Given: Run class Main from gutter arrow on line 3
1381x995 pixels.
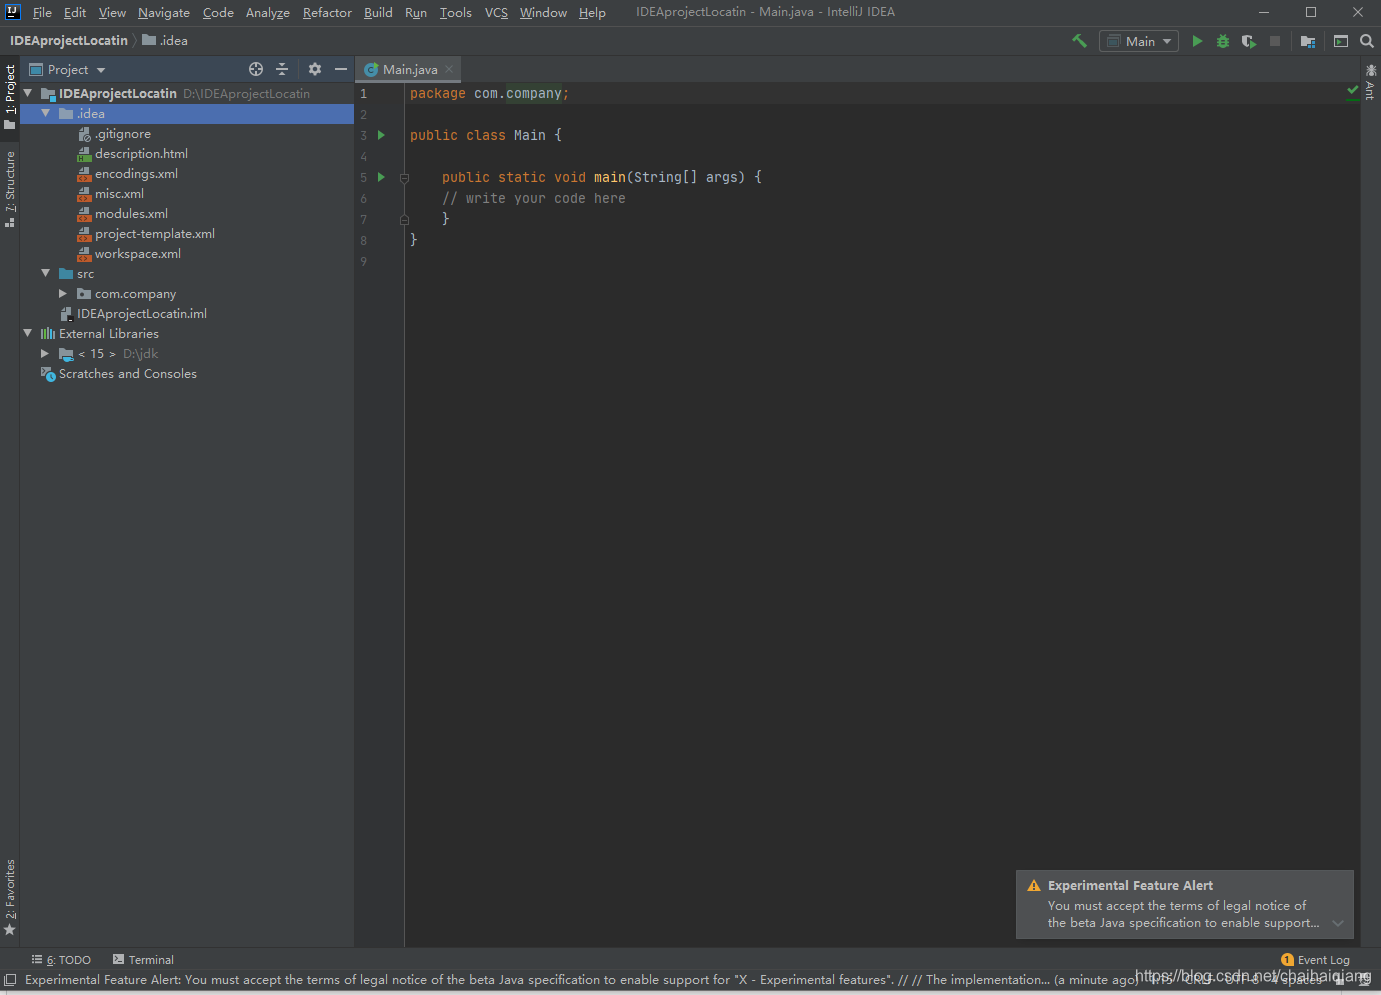Looking at the screenshot, I should point(381,135).
